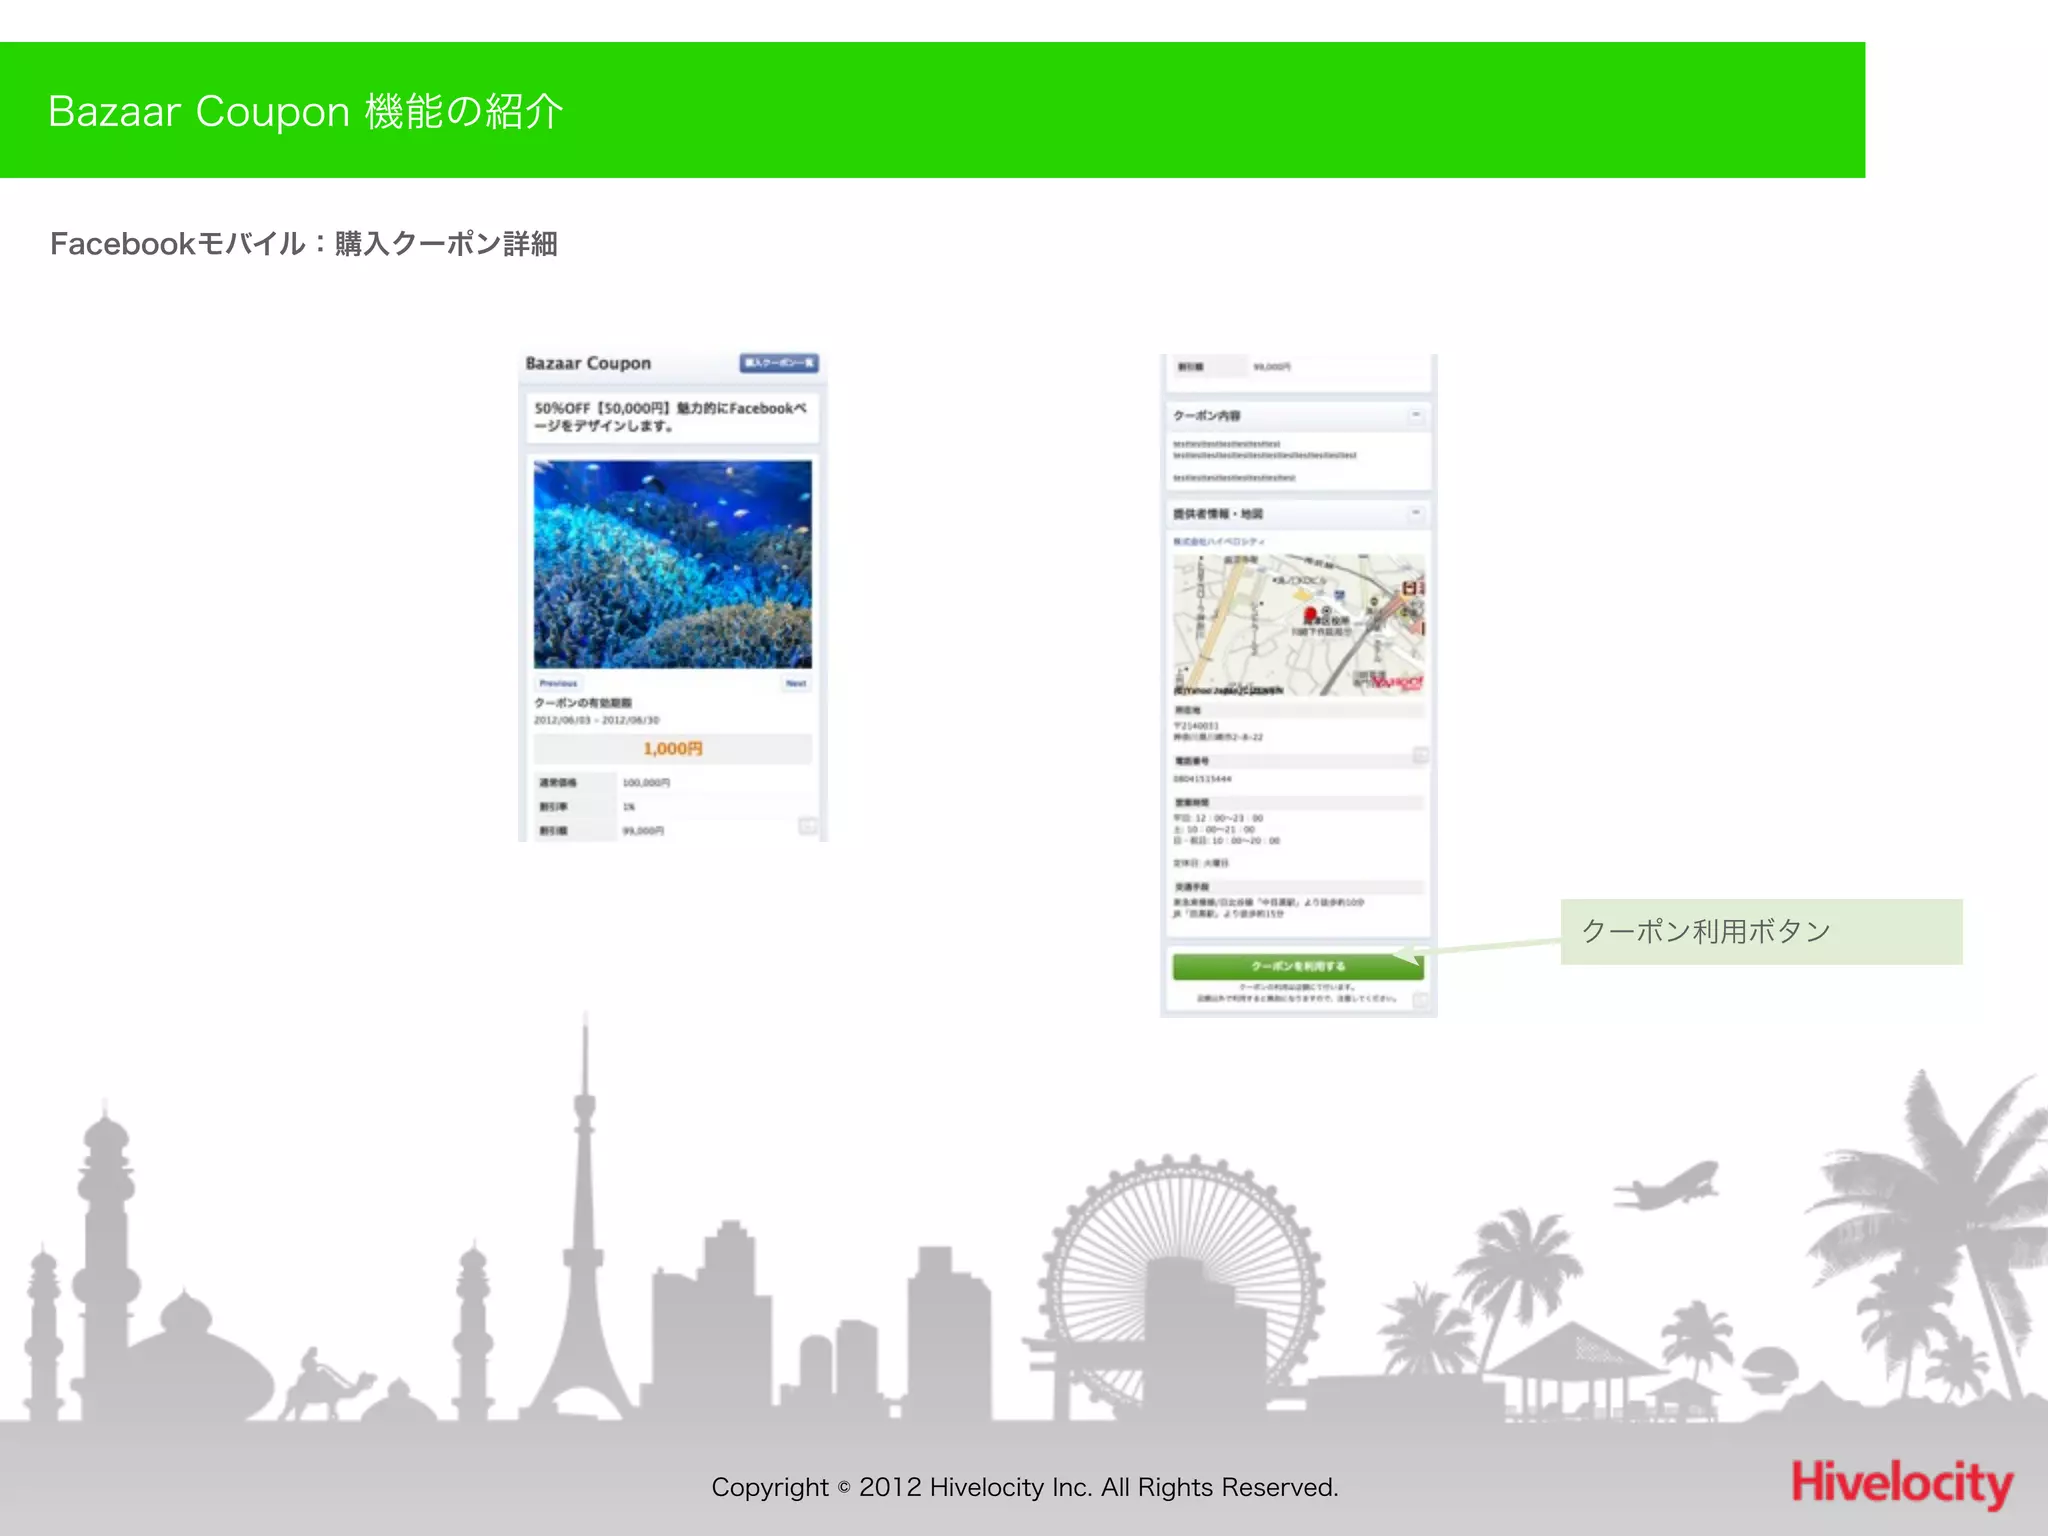This screenshot has width=2048, height=1536.
Task: Open the 購入クーポン一覧 button in Bazaar Coupon header
Action: 779,363
